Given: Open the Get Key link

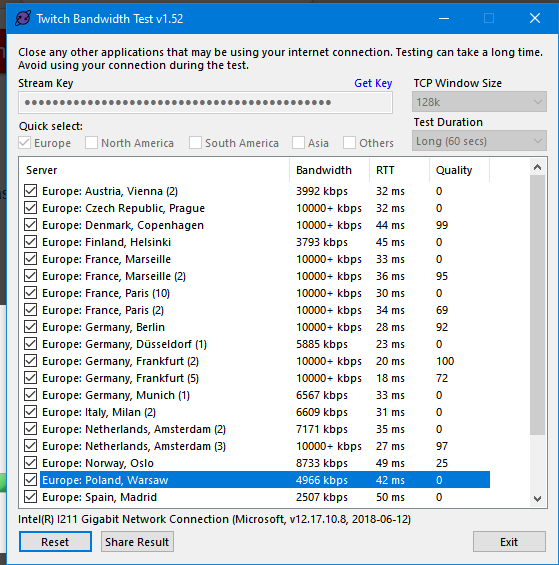Looking at the screenshot, I should point(373,83).
